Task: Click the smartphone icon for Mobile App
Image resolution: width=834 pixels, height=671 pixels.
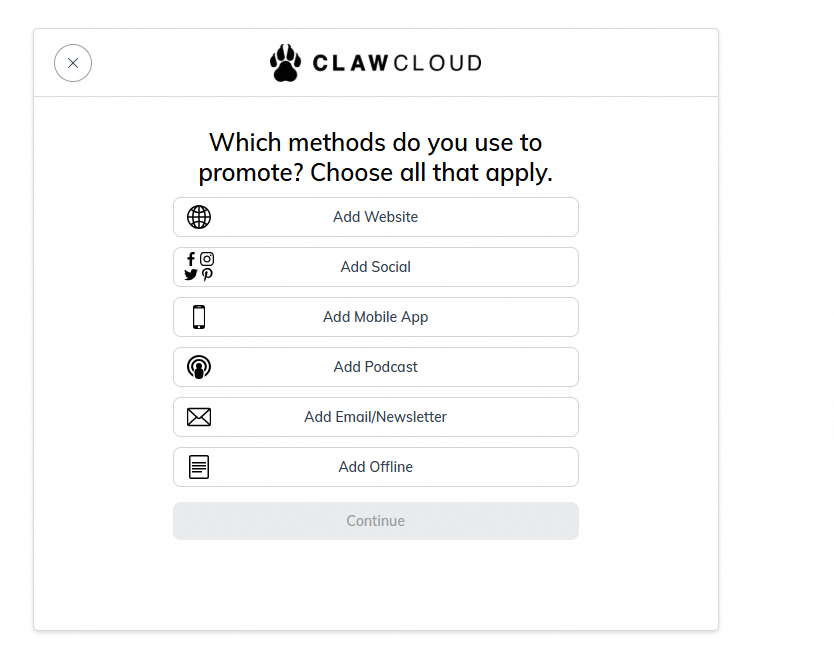Action: click(x=199, y=317)
